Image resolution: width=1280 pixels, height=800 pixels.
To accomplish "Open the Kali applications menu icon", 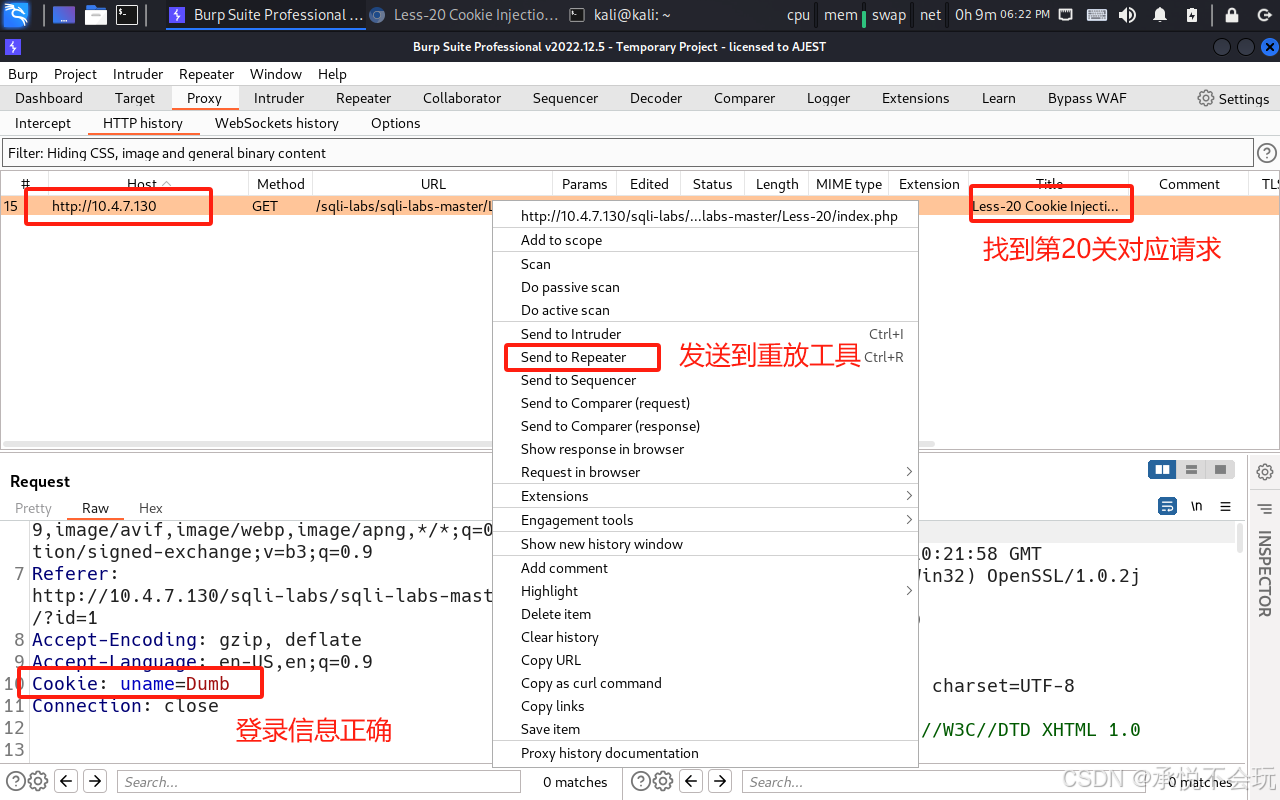I will tap(16, 14).
